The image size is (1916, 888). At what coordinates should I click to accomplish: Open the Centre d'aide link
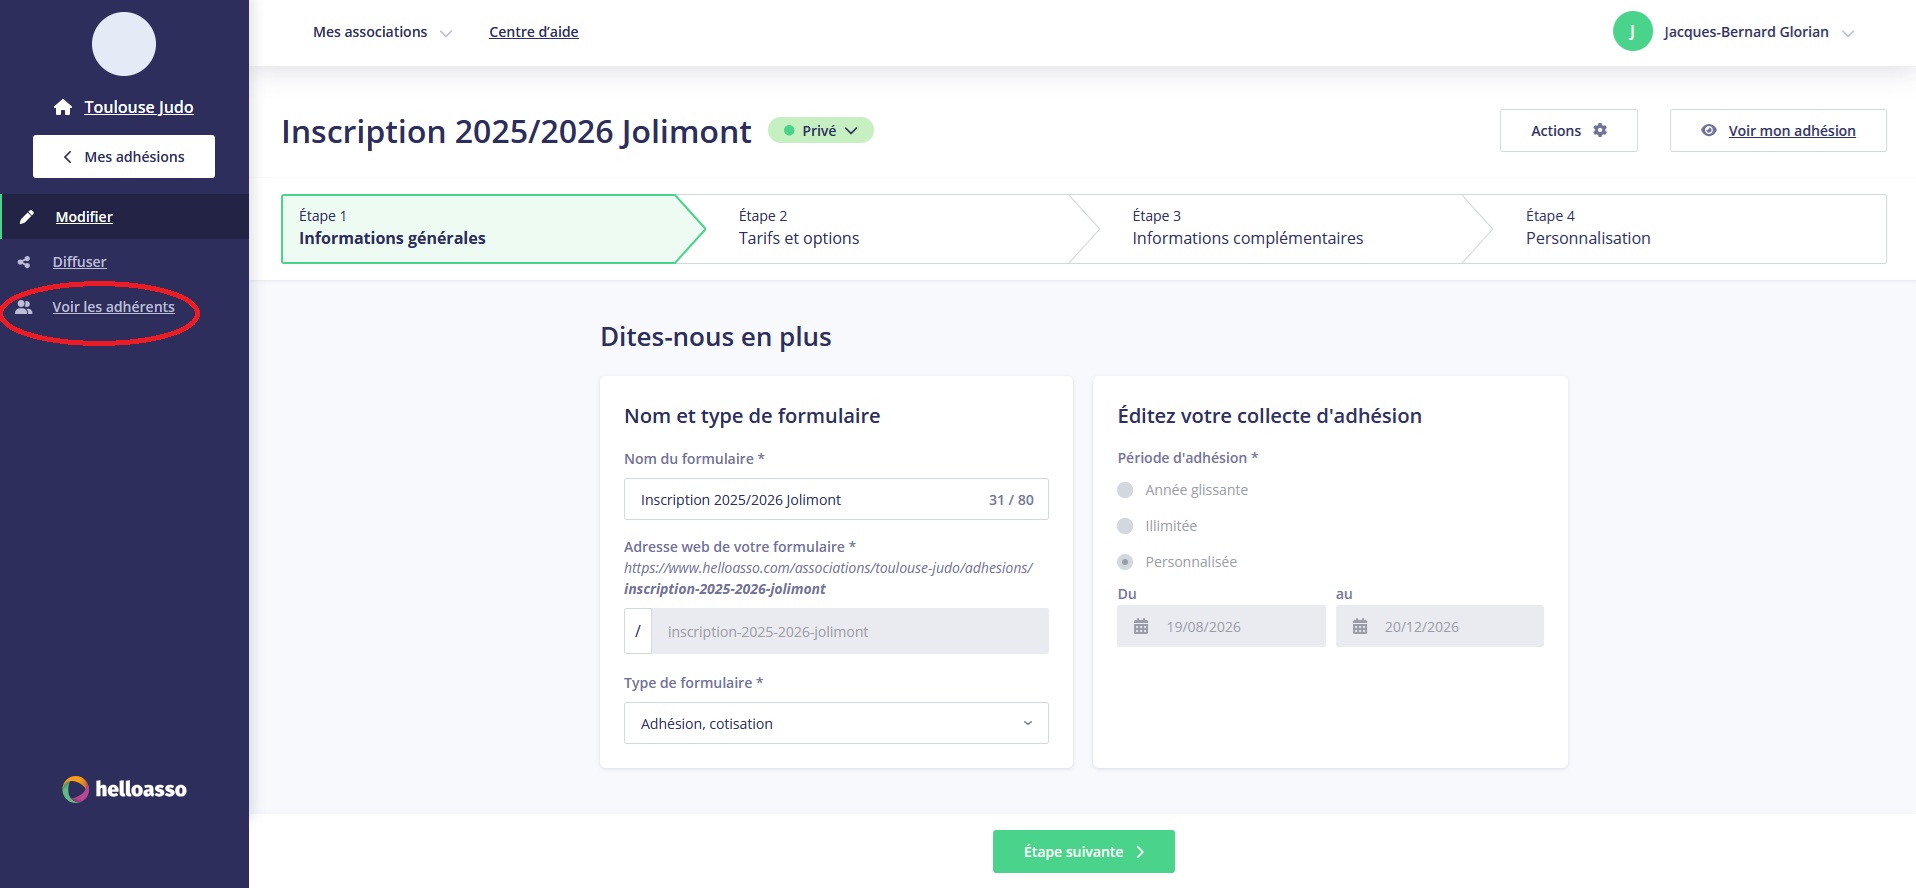pos(534,32)
